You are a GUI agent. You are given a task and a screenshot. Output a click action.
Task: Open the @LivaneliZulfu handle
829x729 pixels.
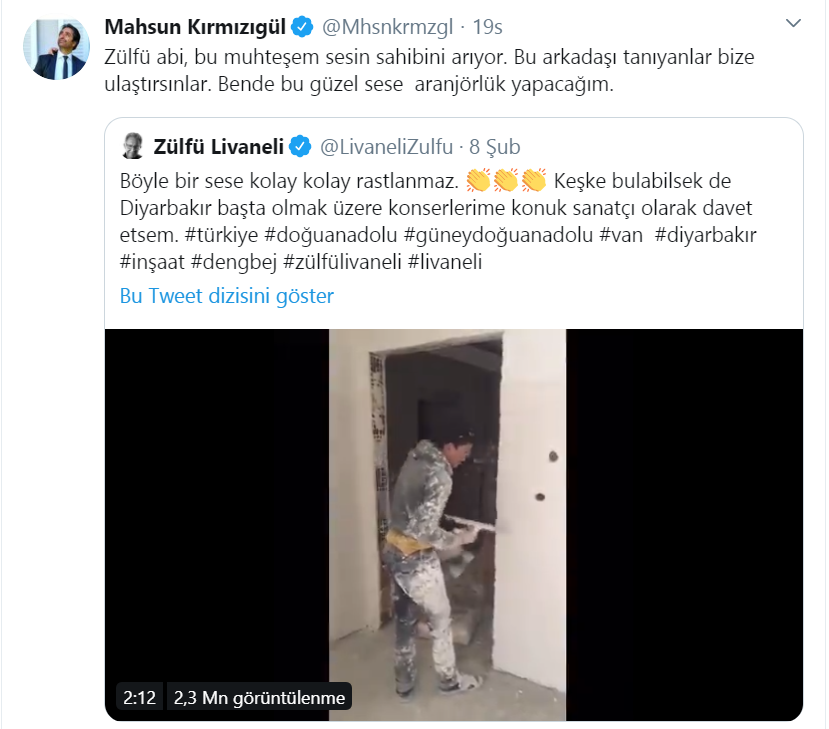click(x=386, y=147)
